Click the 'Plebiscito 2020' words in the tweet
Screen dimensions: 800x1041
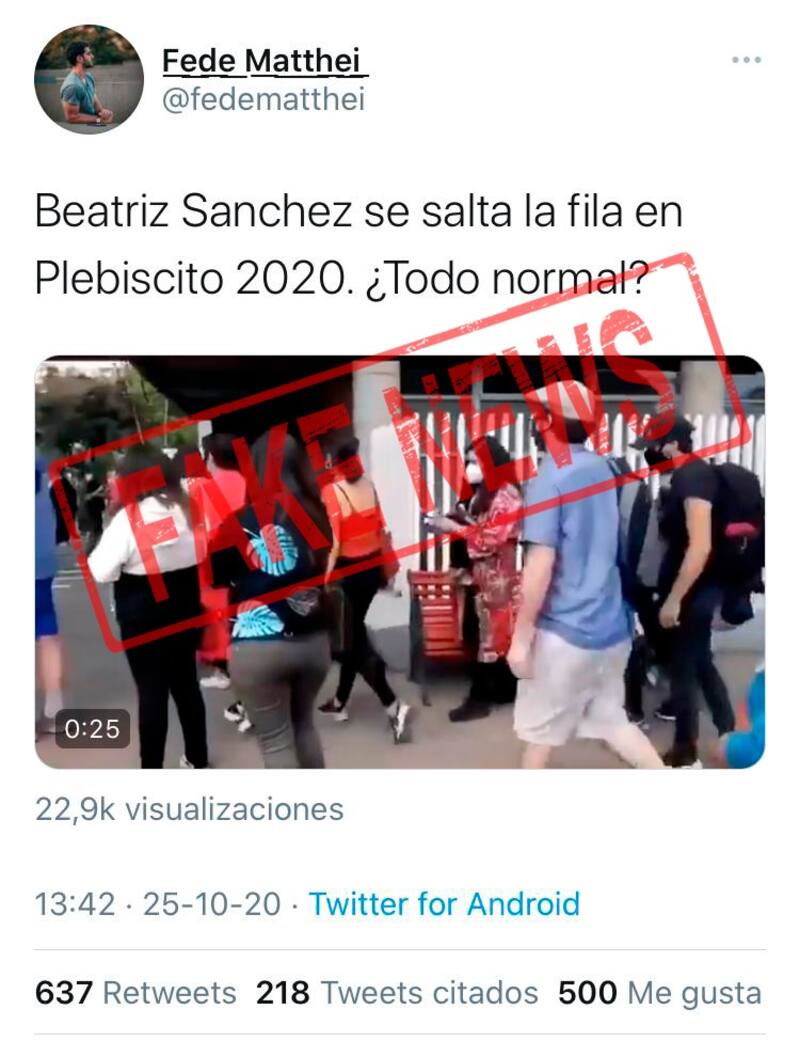(187, 279)
